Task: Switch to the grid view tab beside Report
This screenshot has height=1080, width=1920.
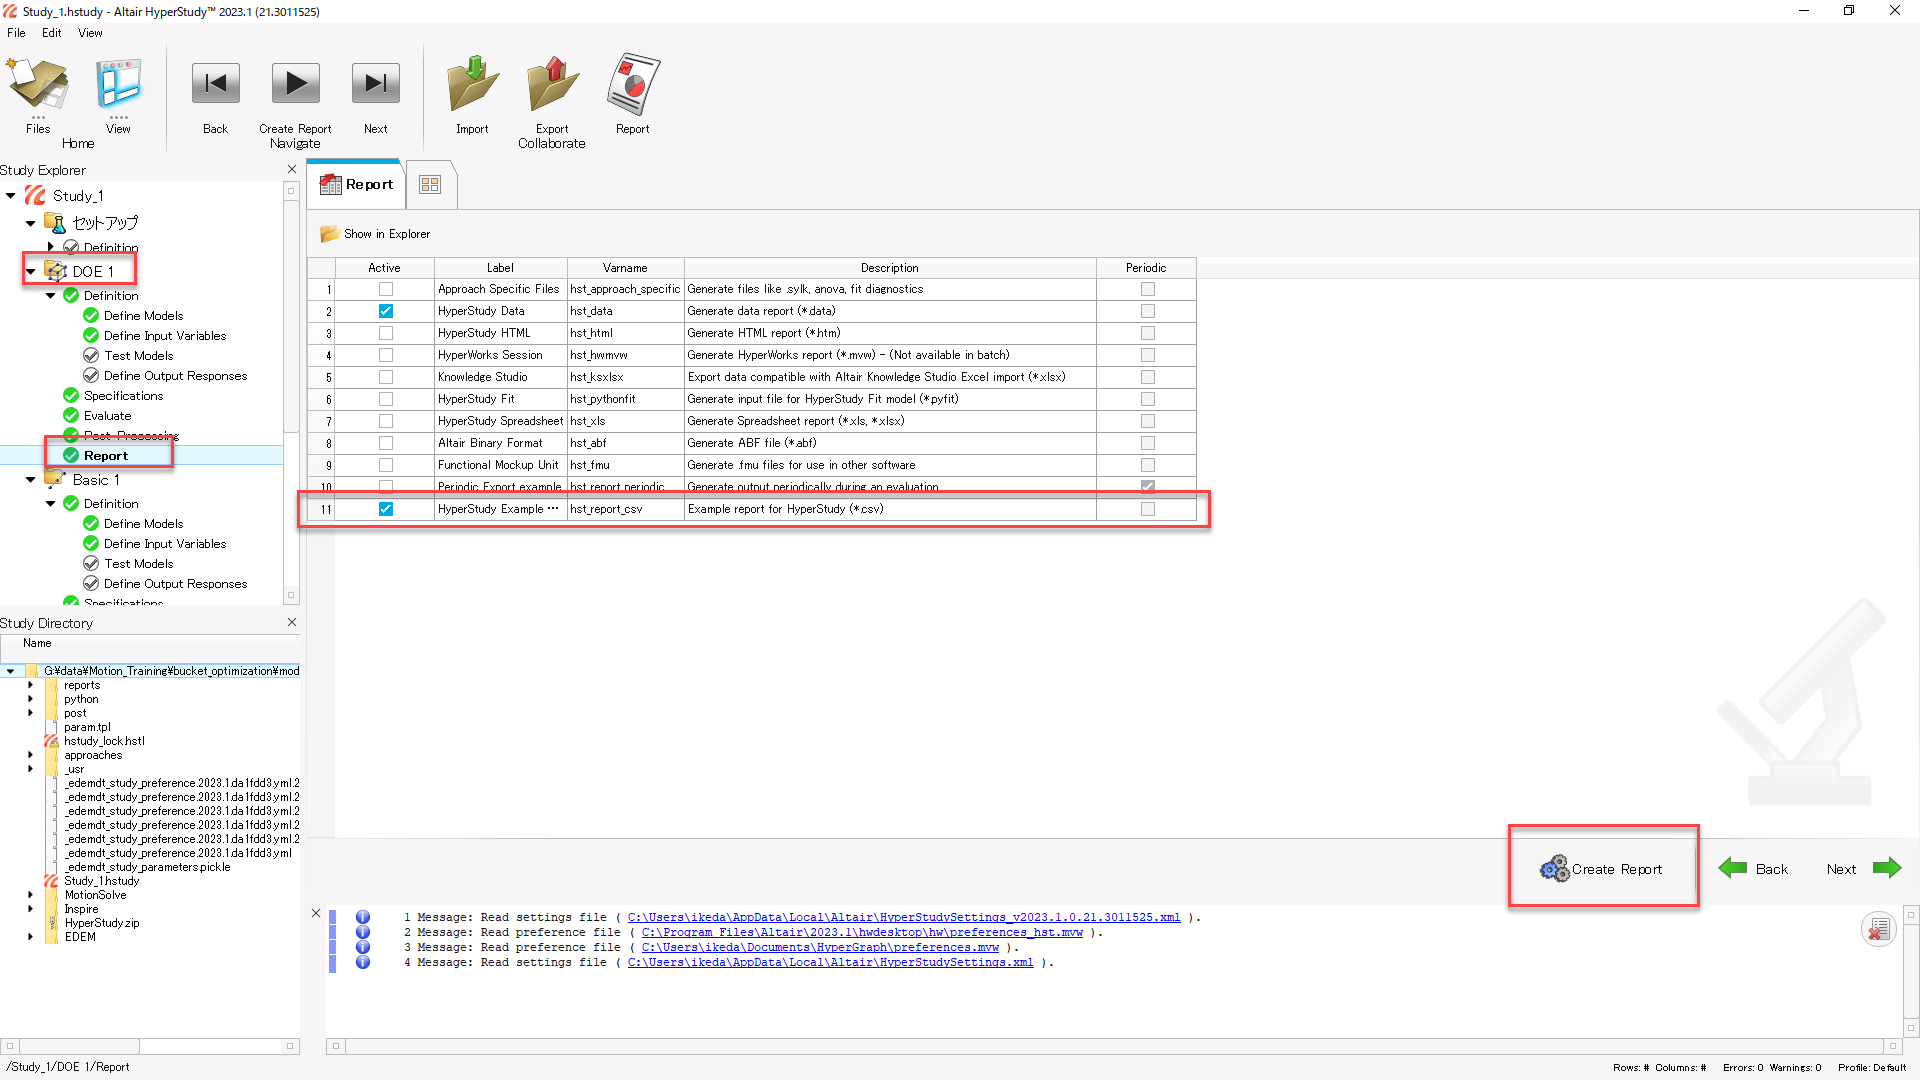Action: point(430,185)
